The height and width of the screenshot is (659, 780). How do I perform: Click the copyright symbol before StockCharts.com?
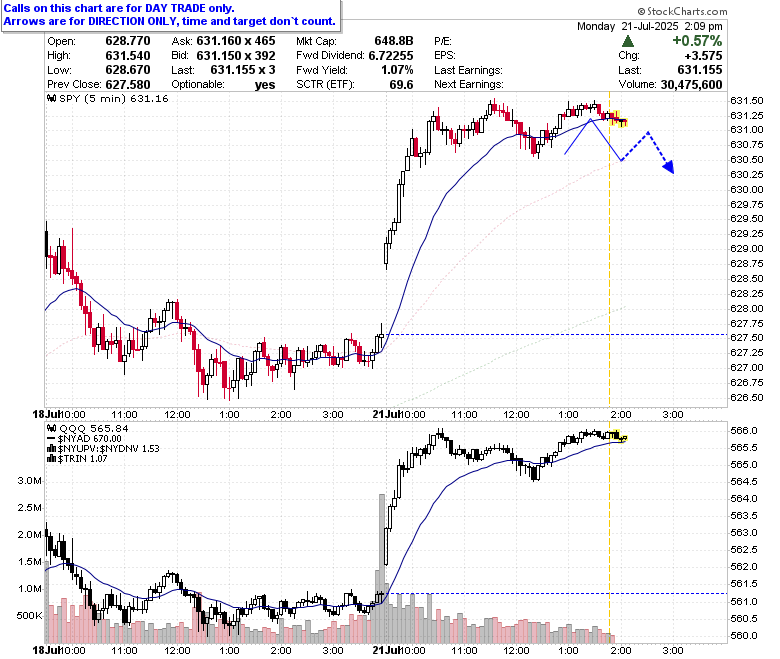[641, 11]
